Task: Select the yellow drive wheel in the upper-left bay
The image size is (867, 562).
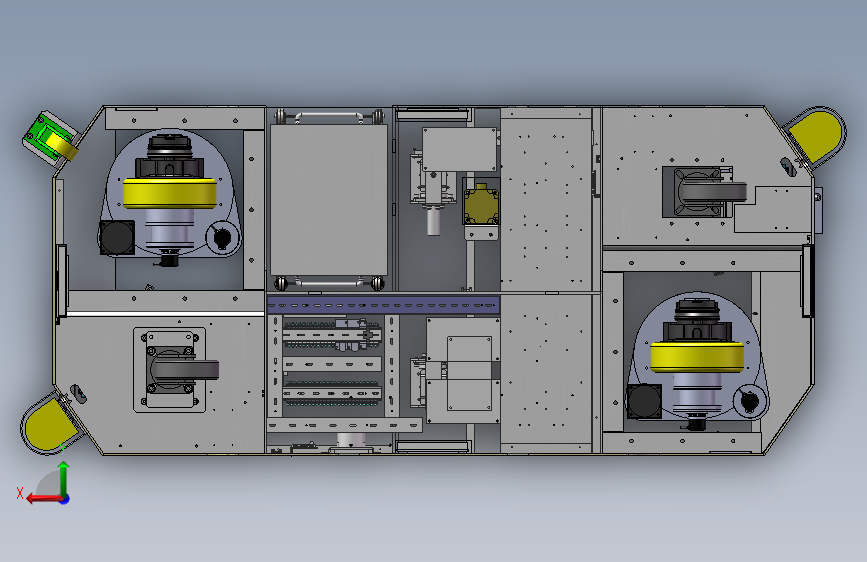Action: click(169, 193)
